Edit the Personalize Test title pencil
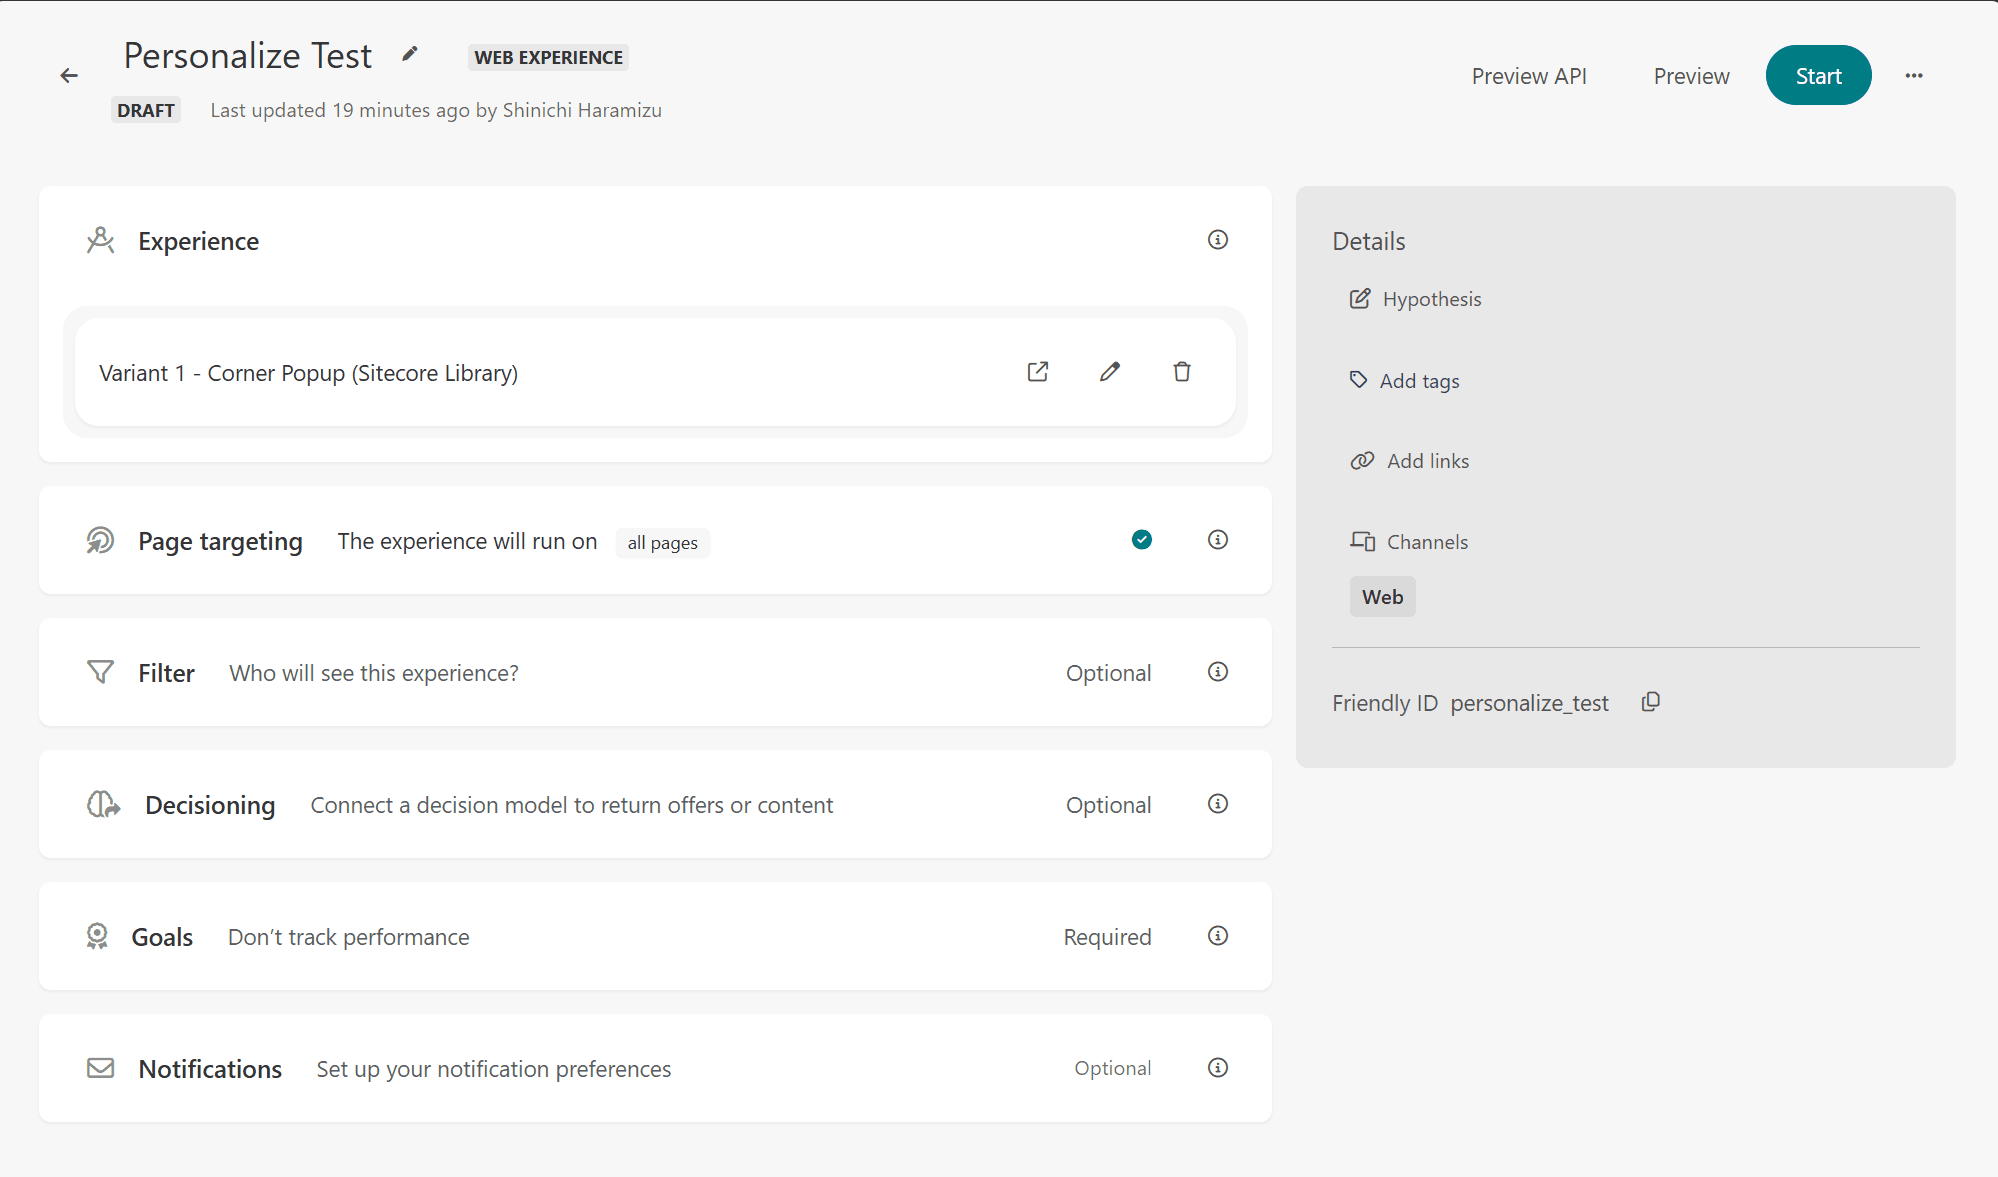 [x=410, y=54]
